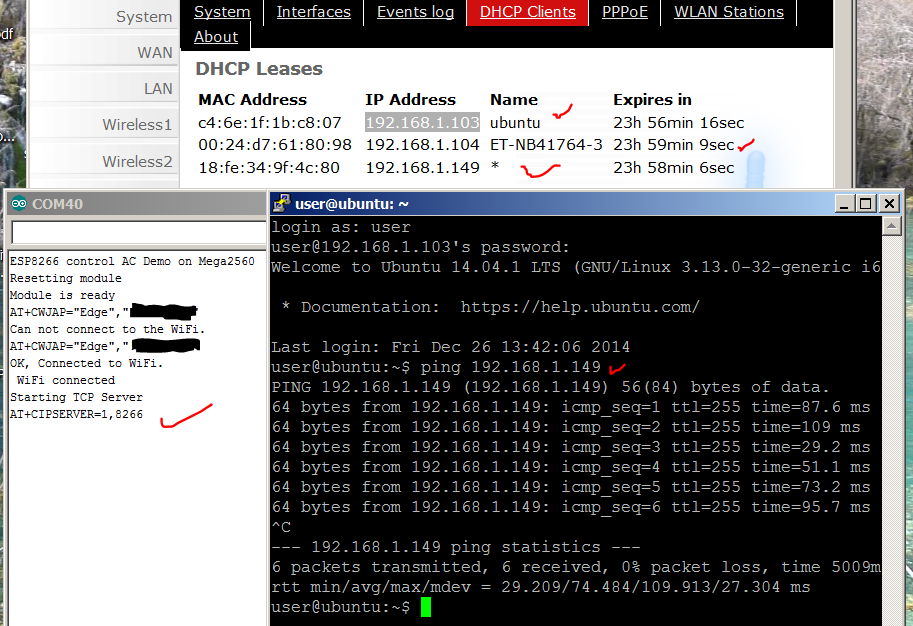Go to the PPPoE tab
Viewport: 913px width, 626px height.
[625, 12]
